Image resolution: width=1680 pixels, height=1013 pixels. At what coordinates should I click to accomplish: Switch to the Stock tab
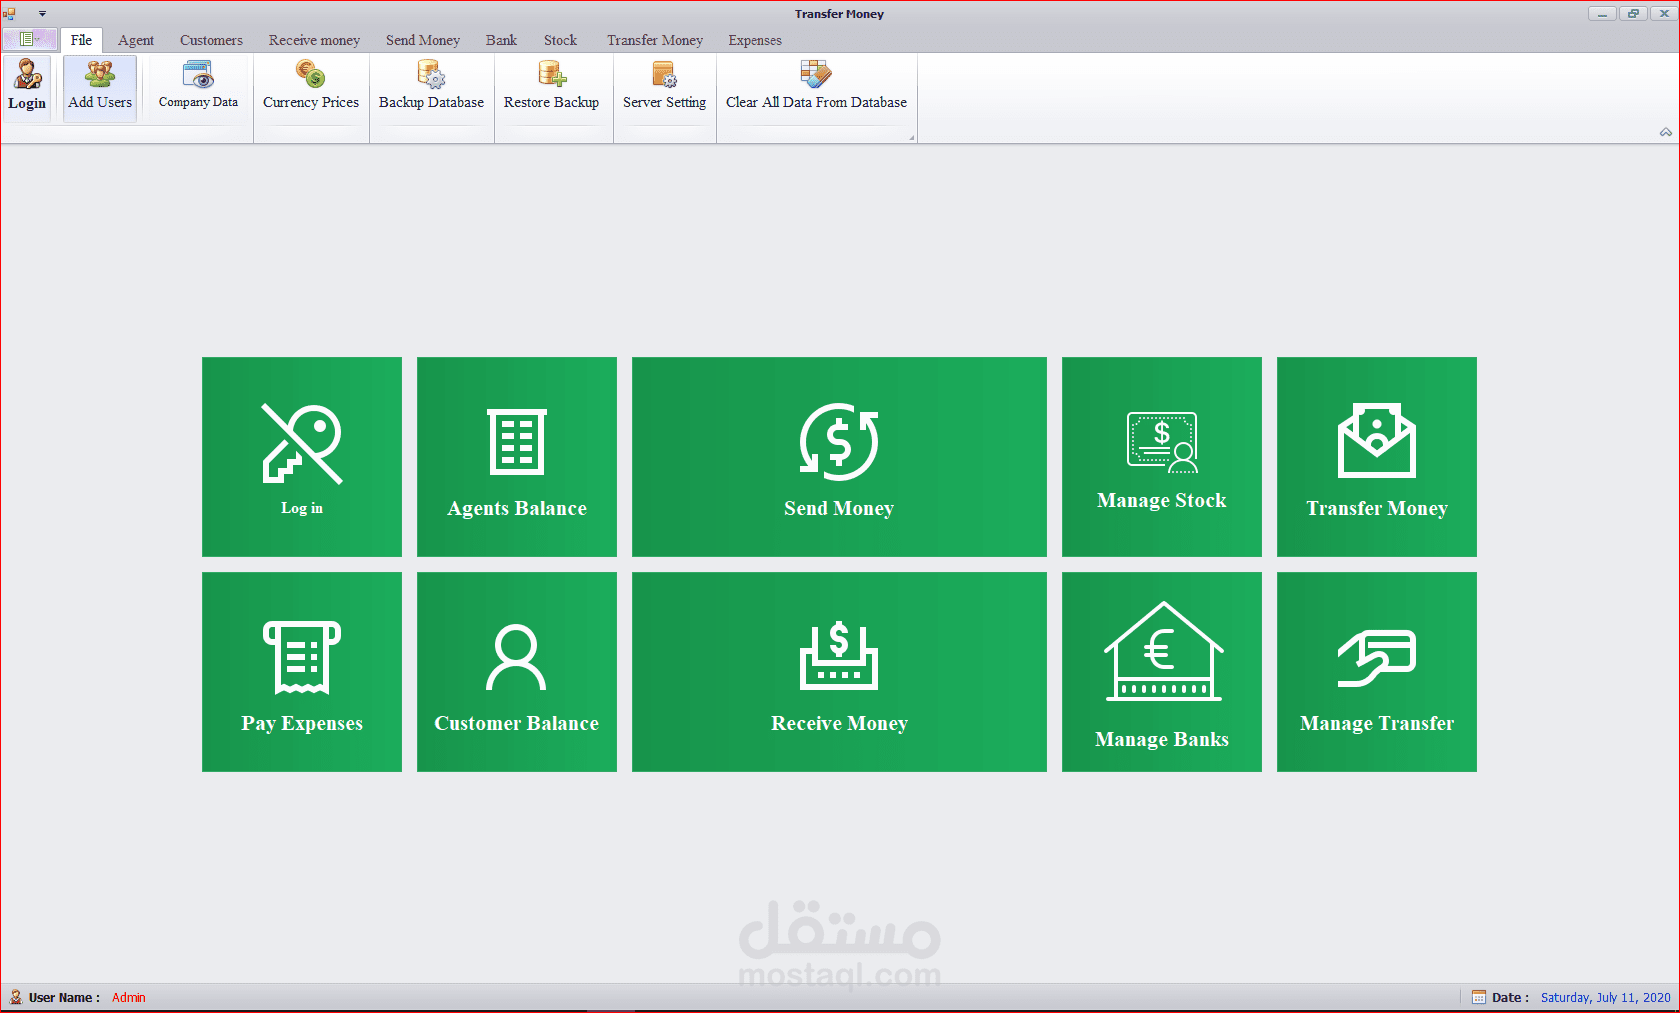(x=560, y=40)
